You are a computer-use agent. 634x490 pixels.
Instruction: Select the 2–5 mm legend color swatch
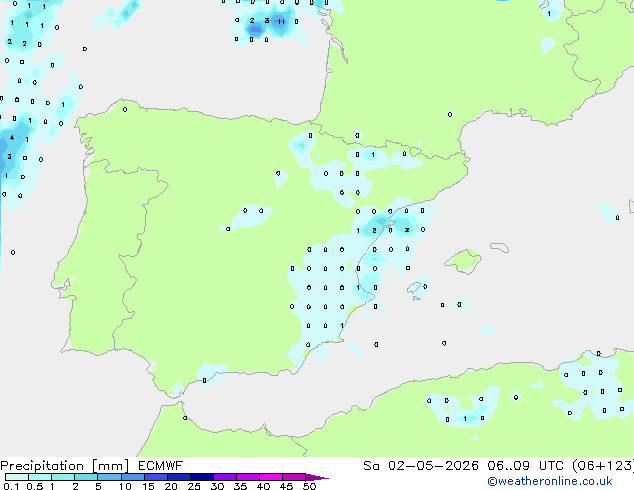coord(86,477)
